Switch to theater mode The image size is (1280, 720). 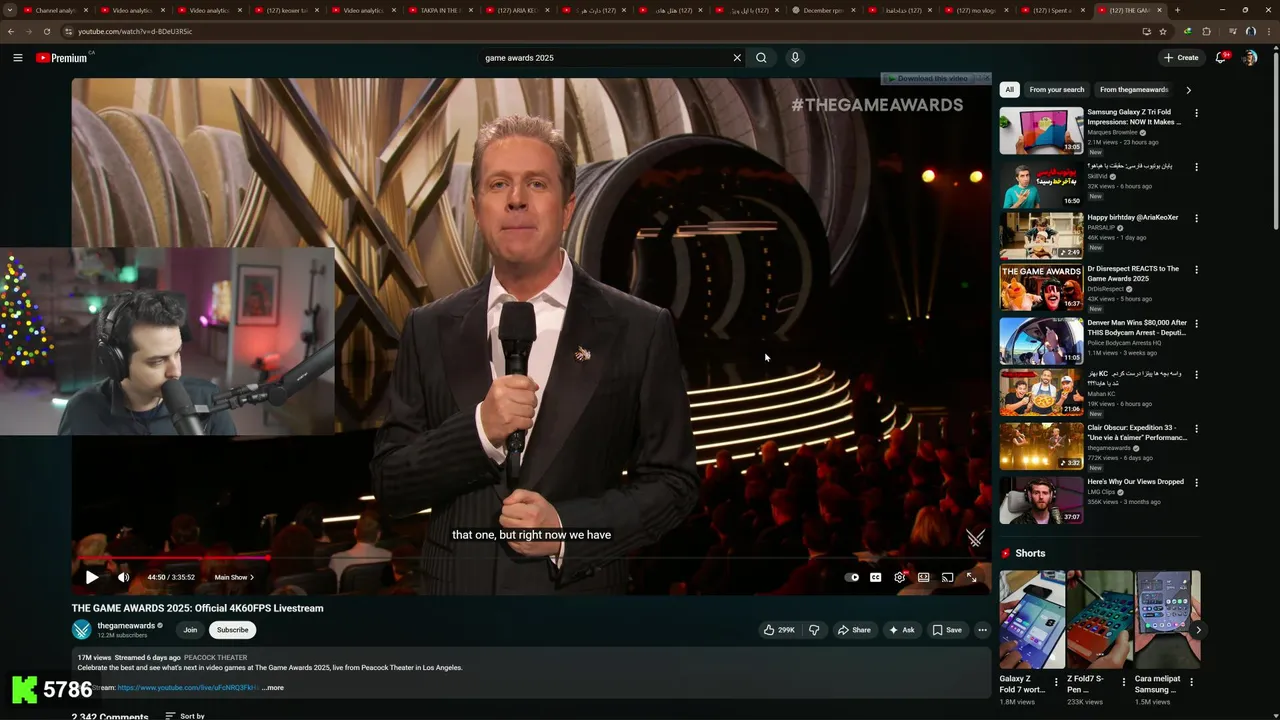(x=924, y=577)
